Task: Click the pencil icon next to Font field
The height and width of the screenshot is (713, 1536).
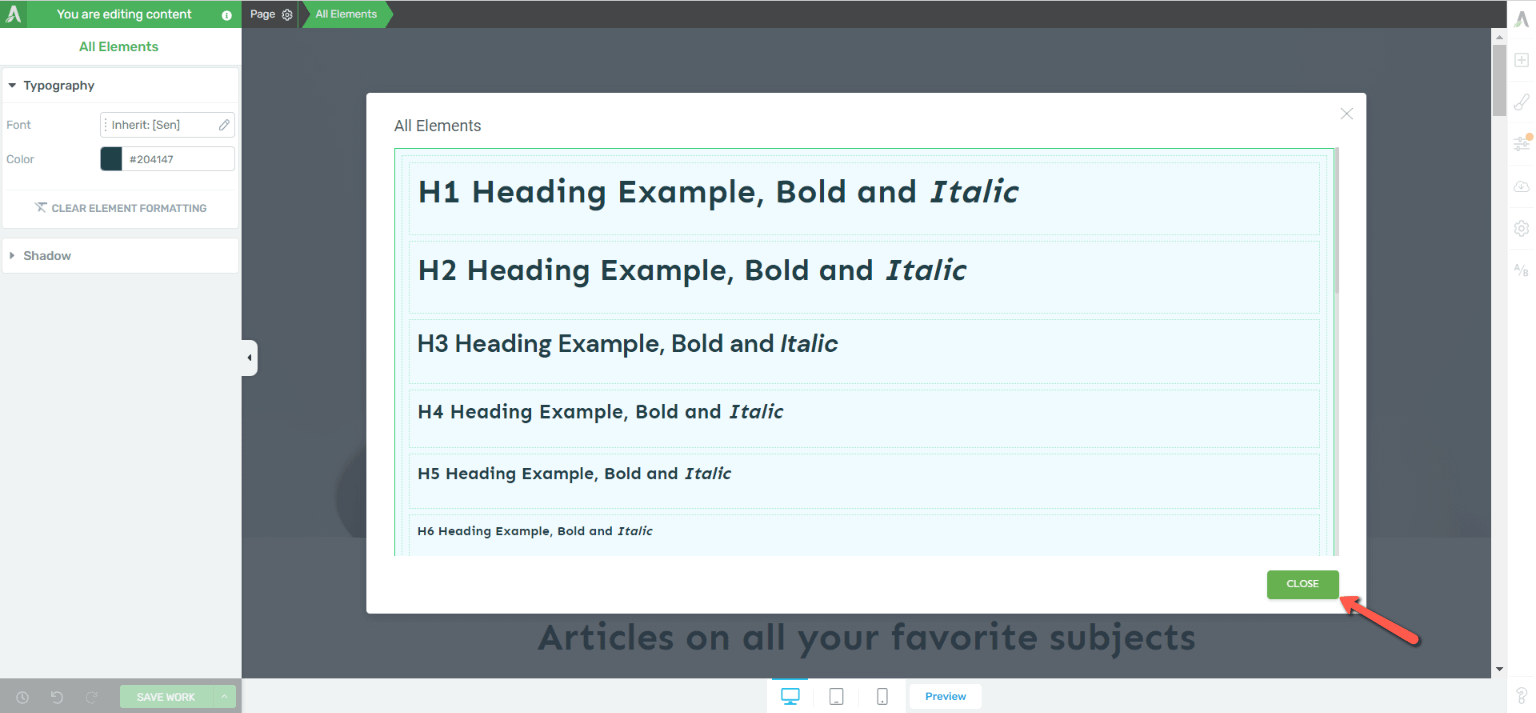Action: click(x=224, y=124)
